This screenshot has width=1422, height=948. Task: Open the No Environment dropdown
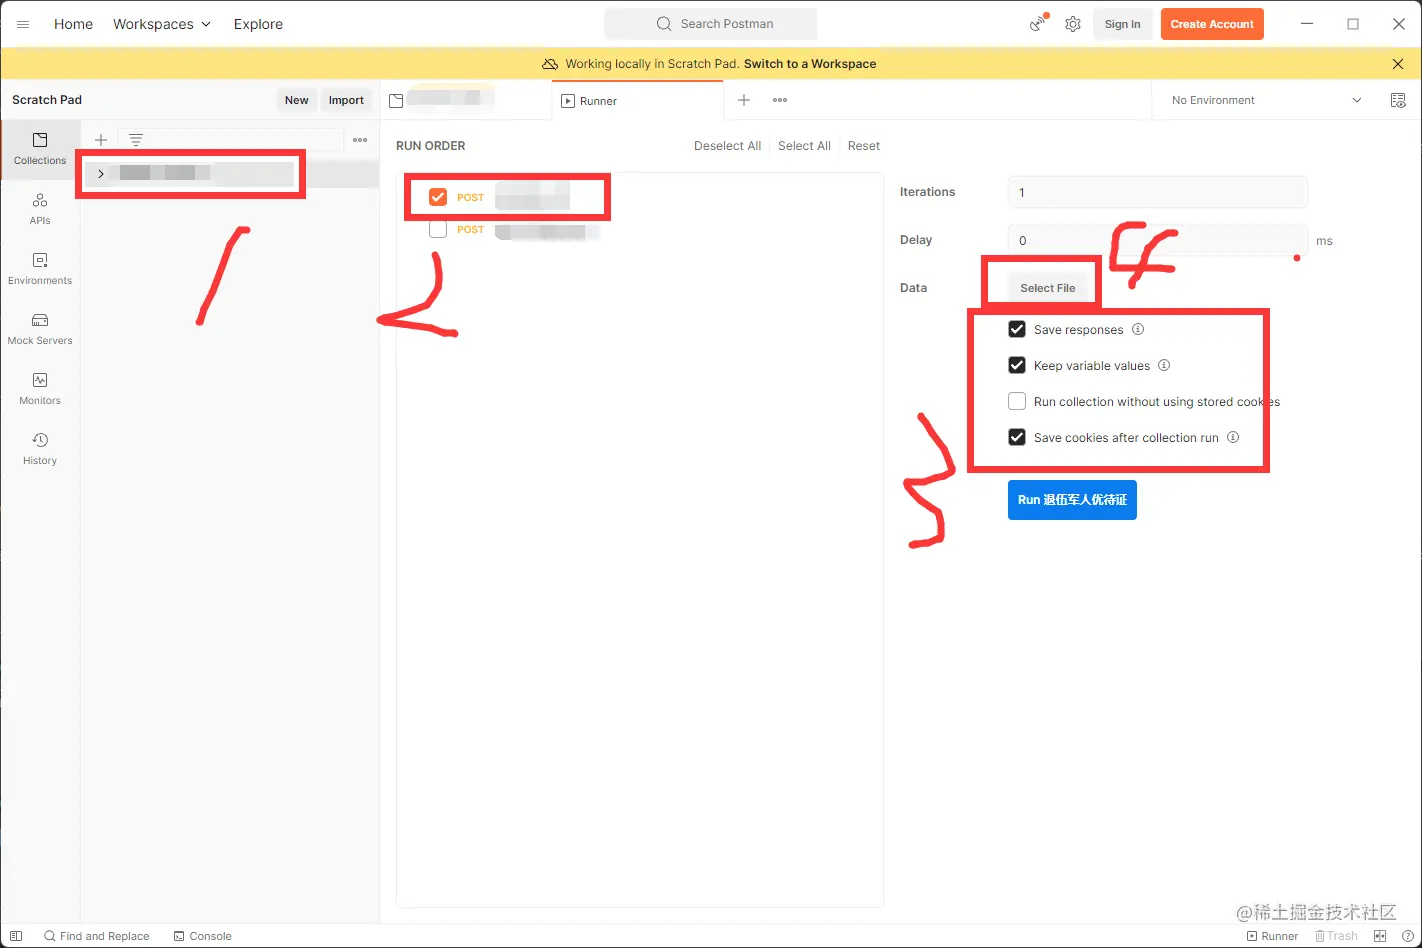1266,100
